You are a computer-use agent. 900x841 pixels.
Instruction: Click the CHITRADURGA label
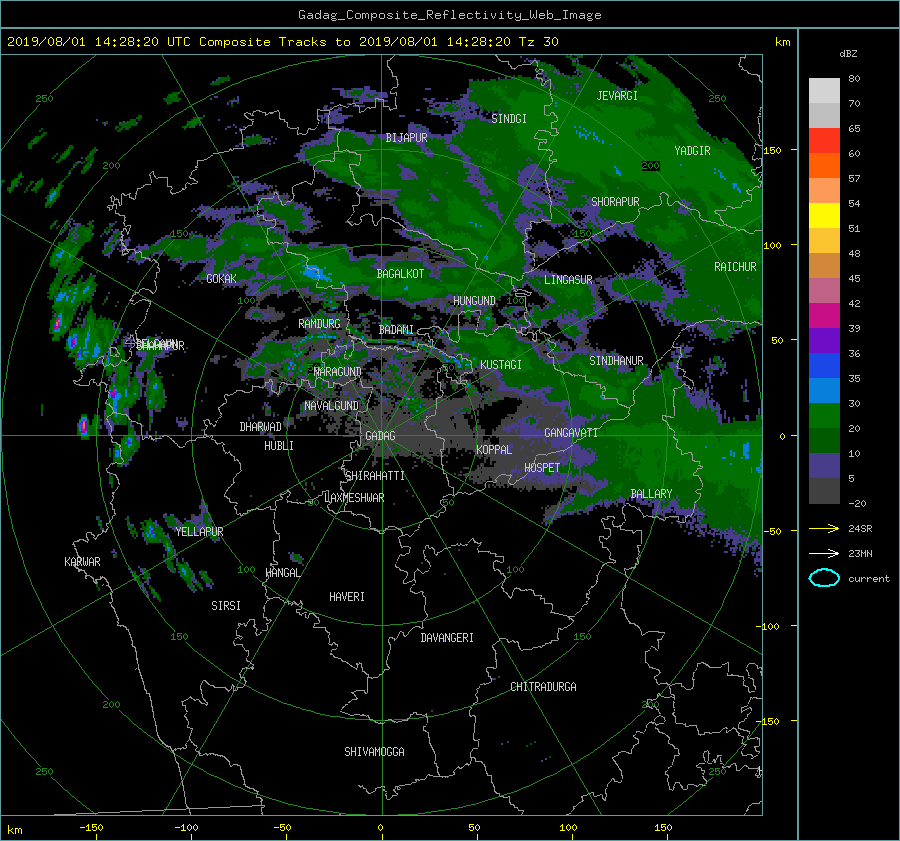pos(543,687)
